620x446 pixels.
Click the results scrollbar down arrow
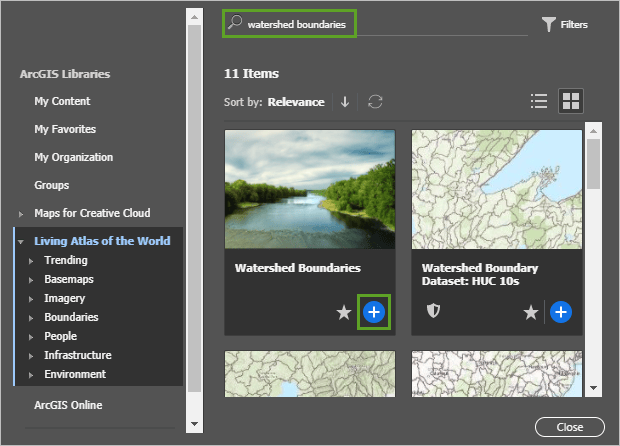coord(594,388)
